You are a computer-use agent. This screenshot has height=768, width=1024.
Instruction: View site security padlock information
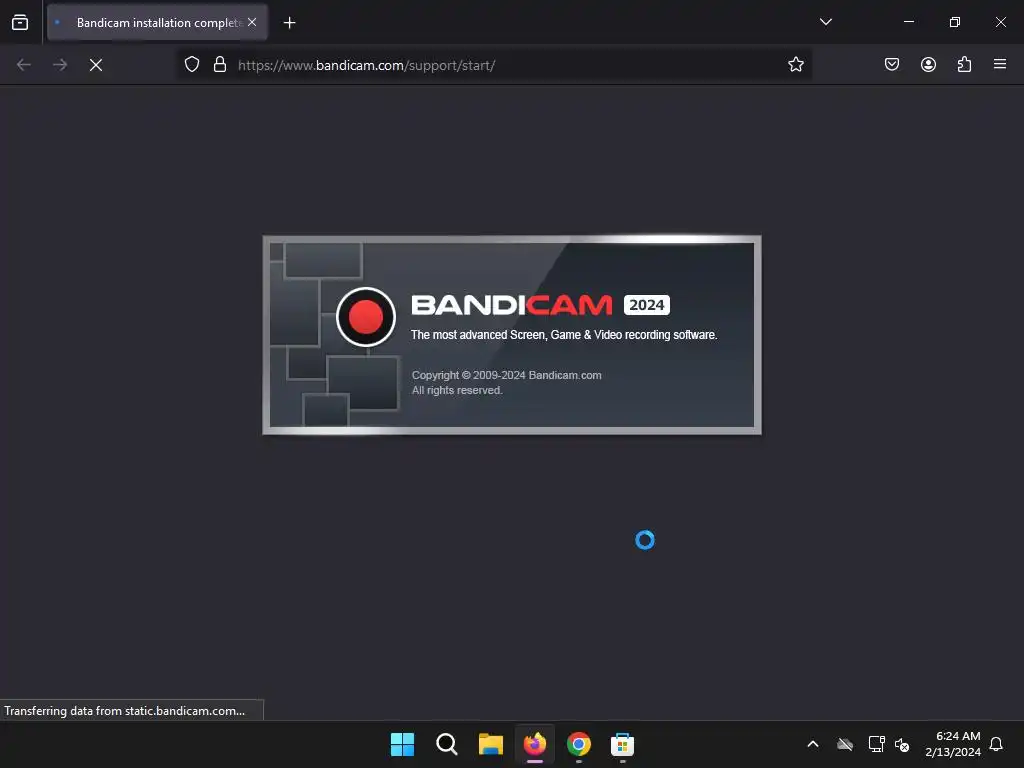220,65
